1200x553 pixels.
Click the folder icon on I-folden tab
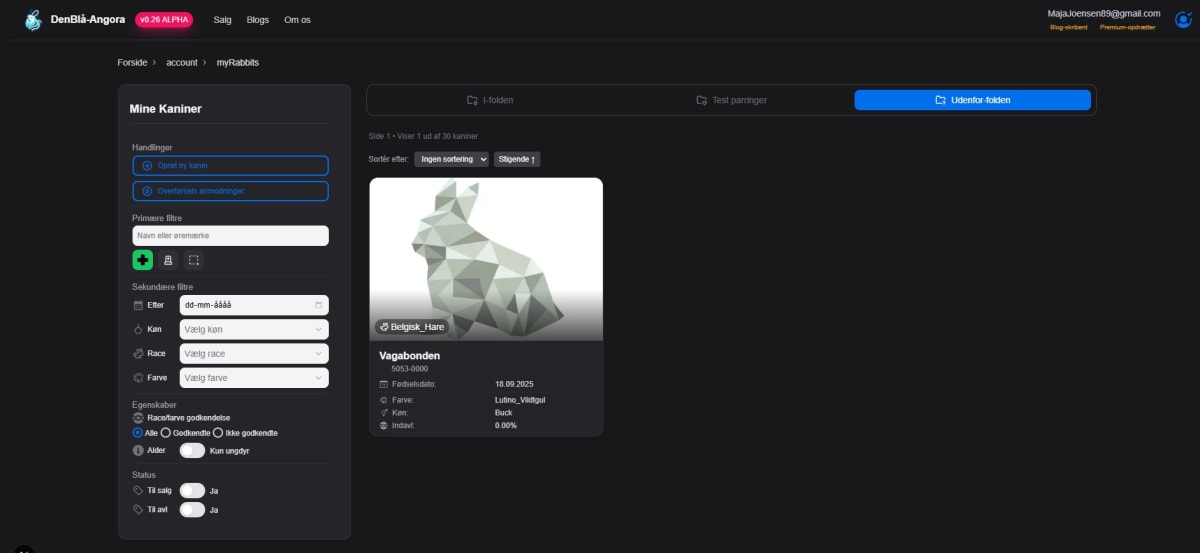pyautogui.click(x=472, y=100)
